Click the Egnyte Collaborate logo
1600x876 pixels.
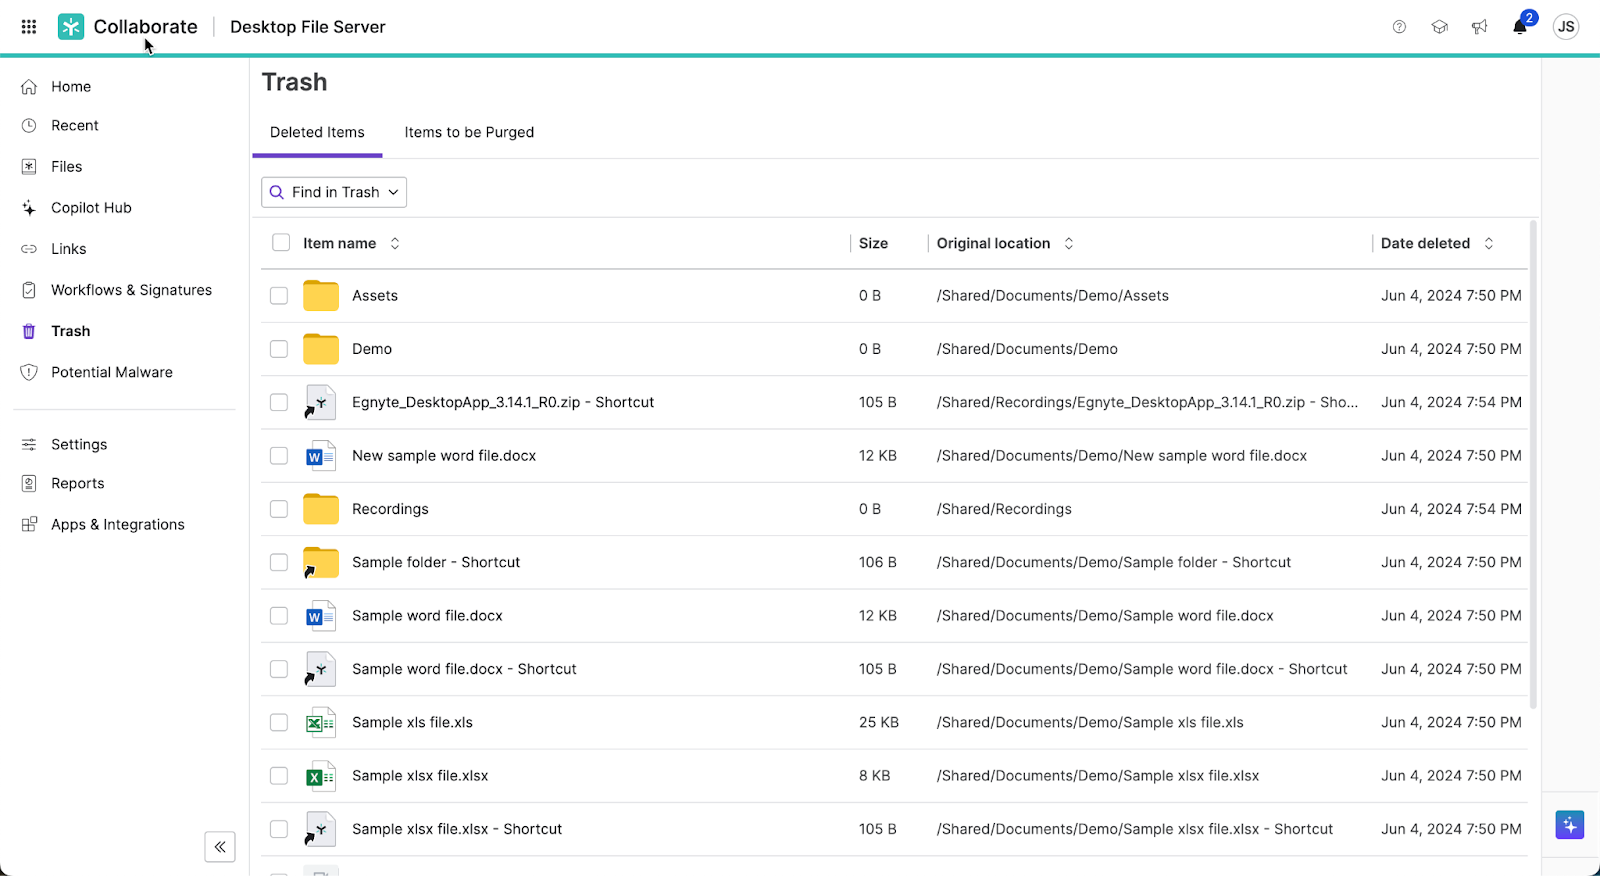(71, 27)
